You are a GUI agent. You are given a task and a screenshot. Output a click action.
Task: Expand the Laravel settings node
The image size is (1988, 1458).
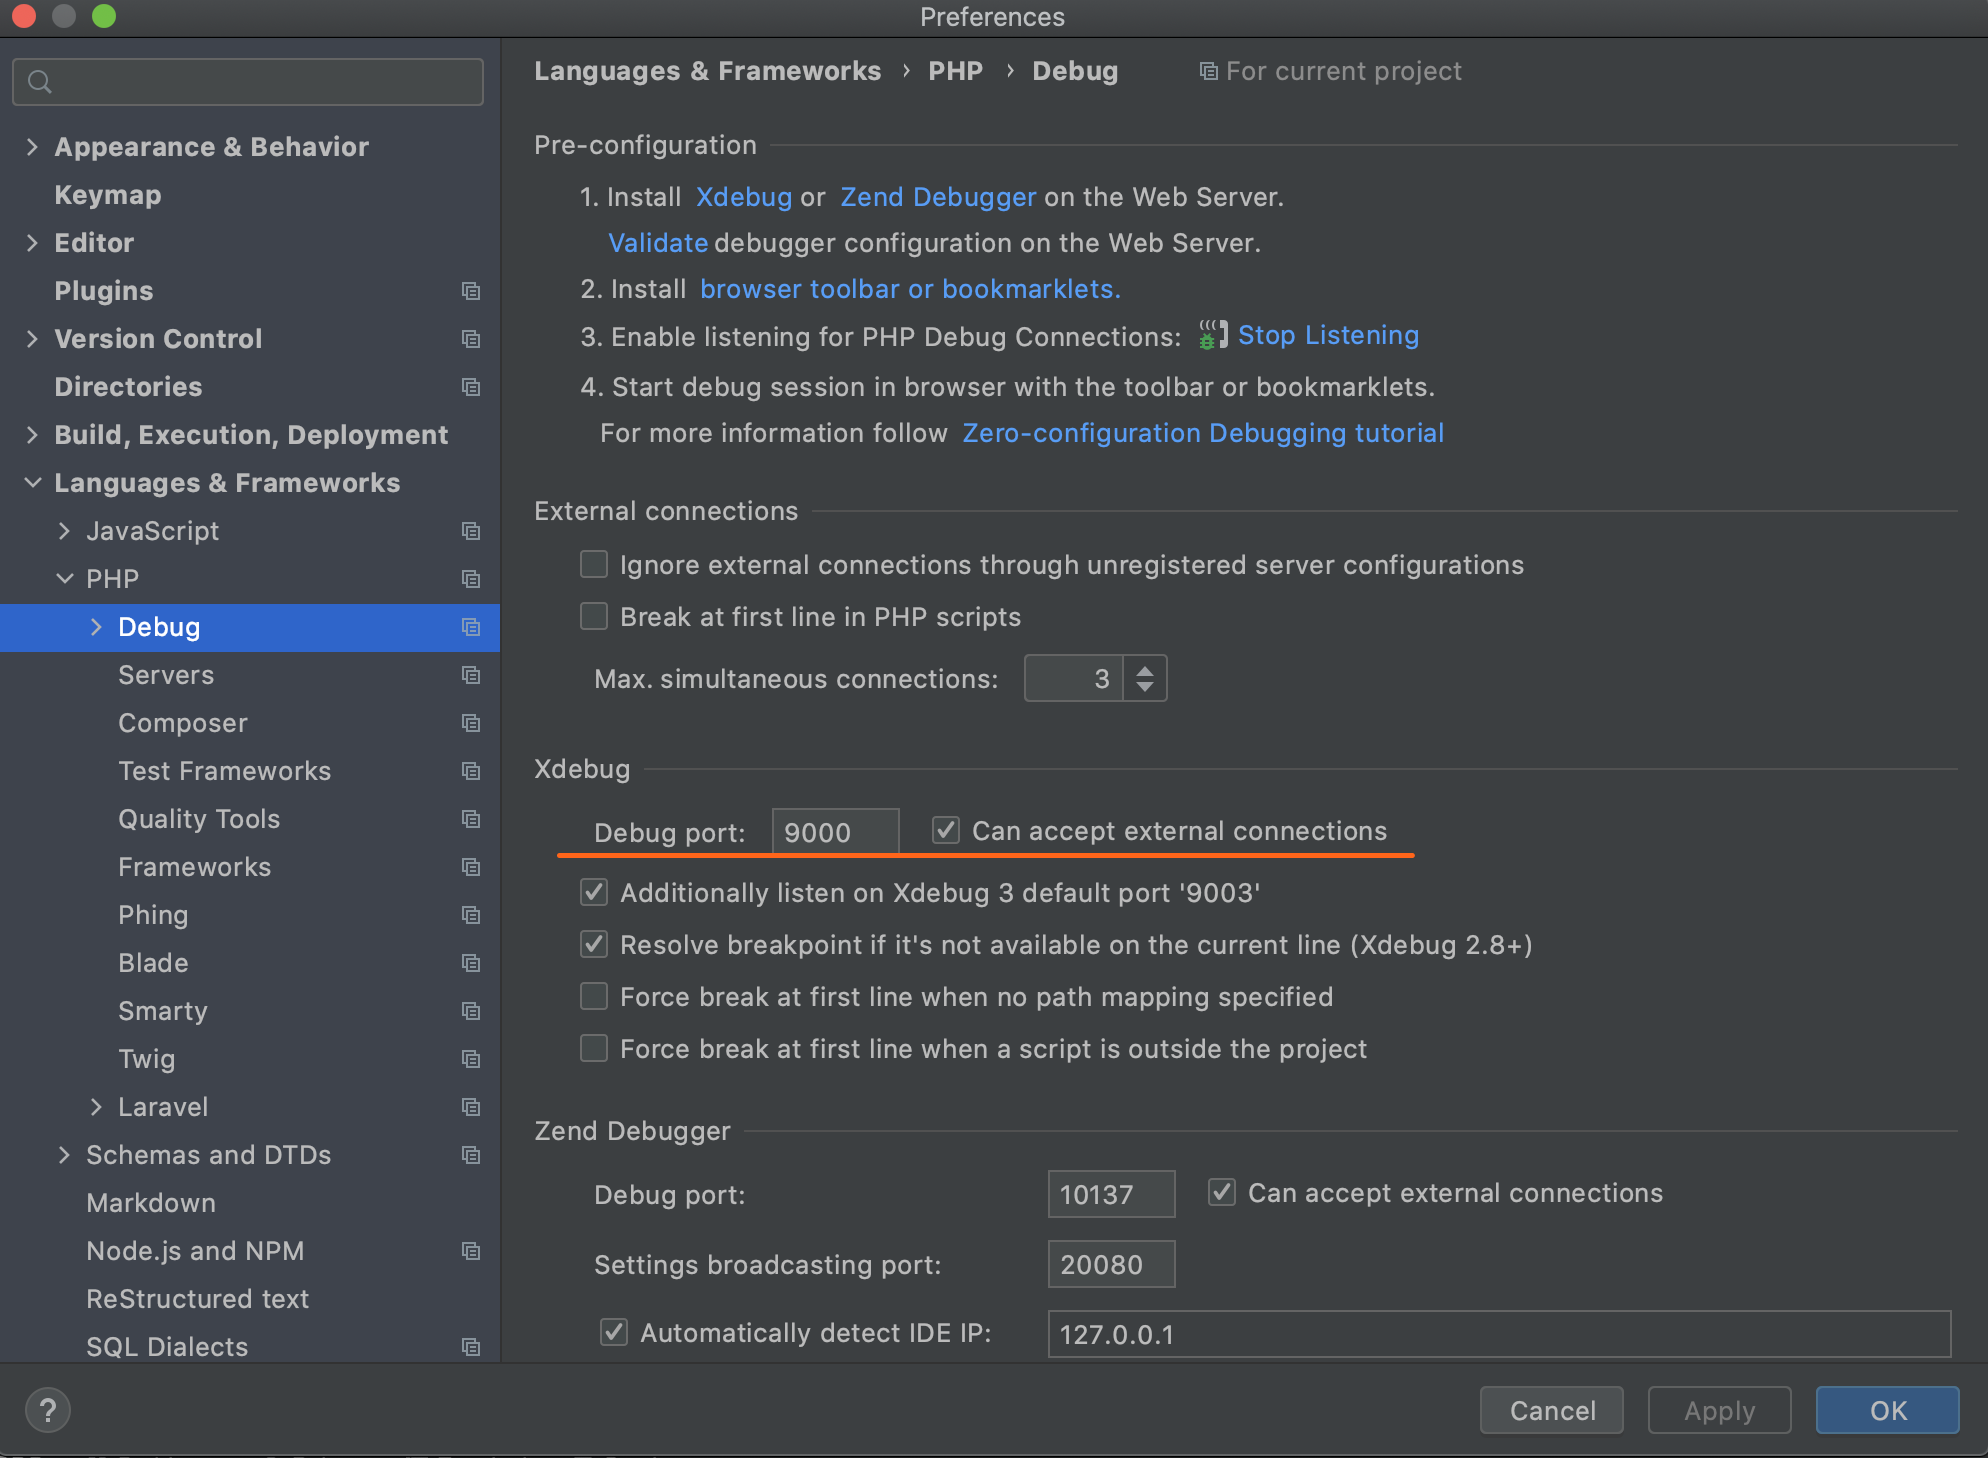click(x=96, y=1107)
